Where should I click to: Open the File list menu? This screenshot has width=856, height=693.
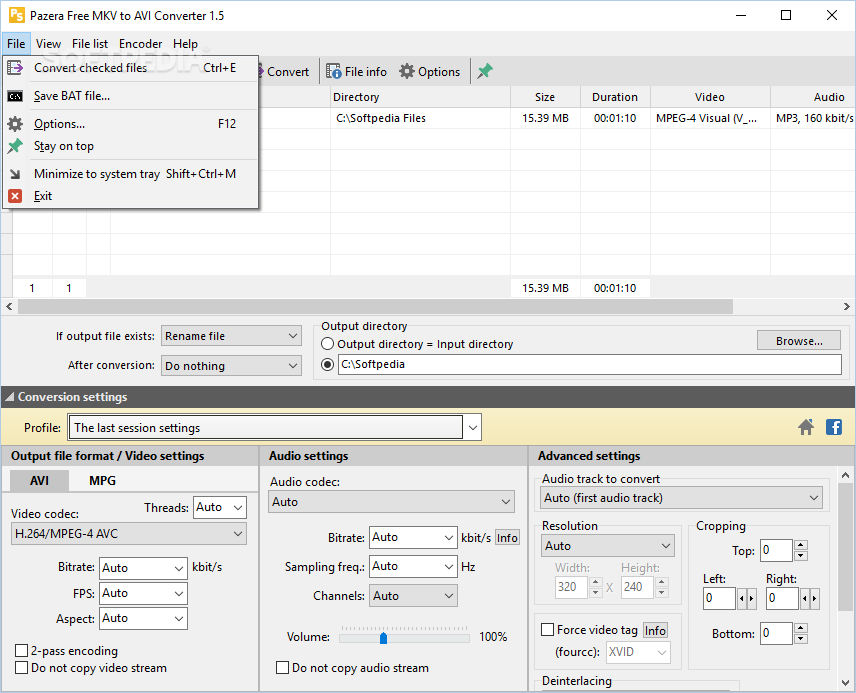[x=90, y=44]
